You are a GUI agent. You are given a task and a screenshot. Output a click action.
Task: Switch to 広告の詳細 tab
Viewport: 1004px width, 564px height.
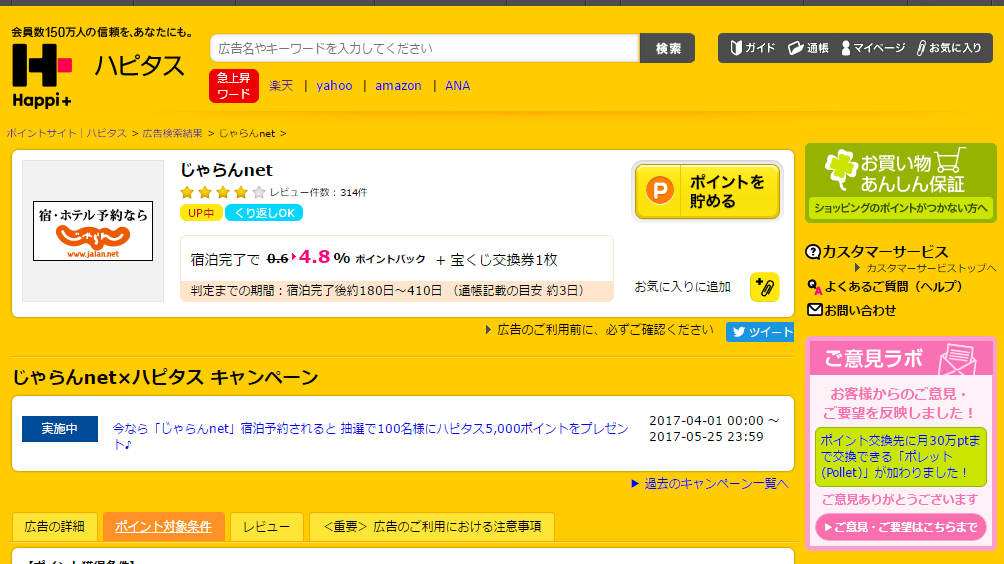tap(54, 527)
